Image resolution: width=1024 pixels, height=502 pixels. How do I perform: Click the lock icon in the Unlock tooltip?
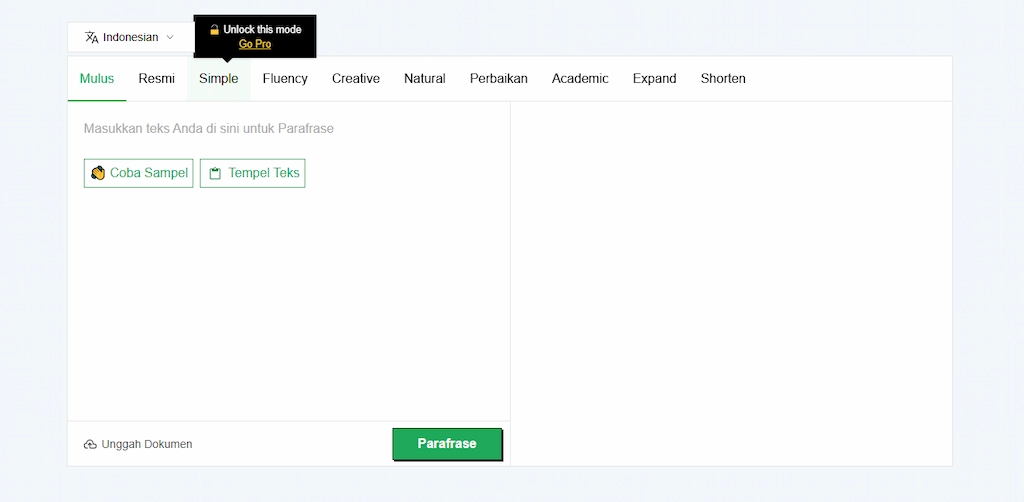[214, 29]
